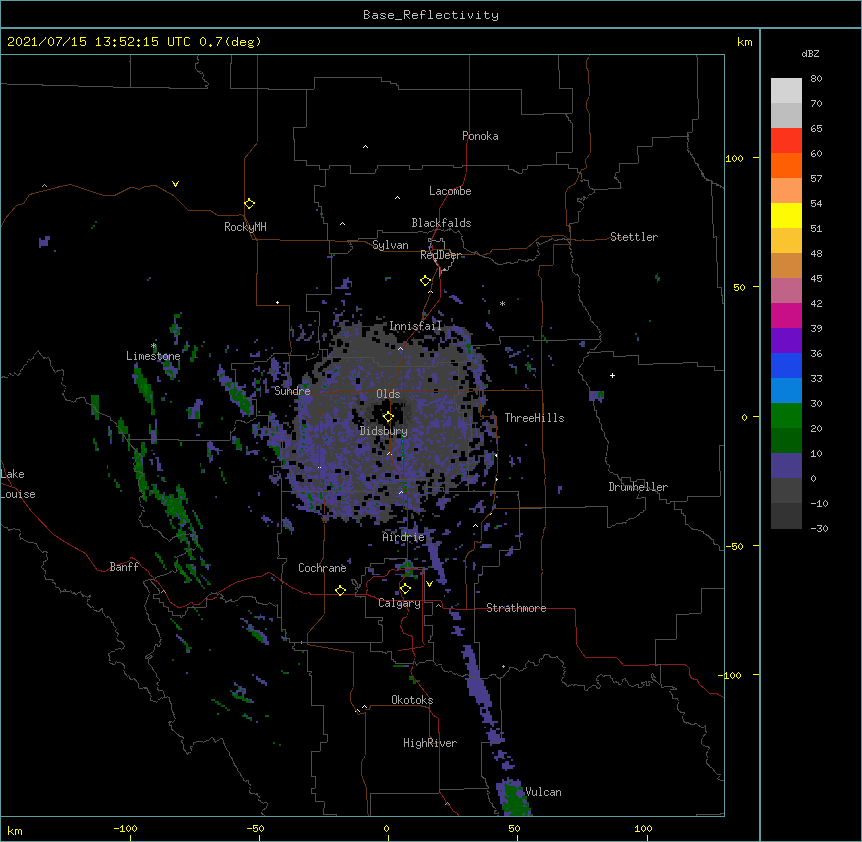Pick the lightest gray 80–70 dBZ legend swatch
Image resolution: width=862 pixels, height=842 pixels.
(786, 91)
